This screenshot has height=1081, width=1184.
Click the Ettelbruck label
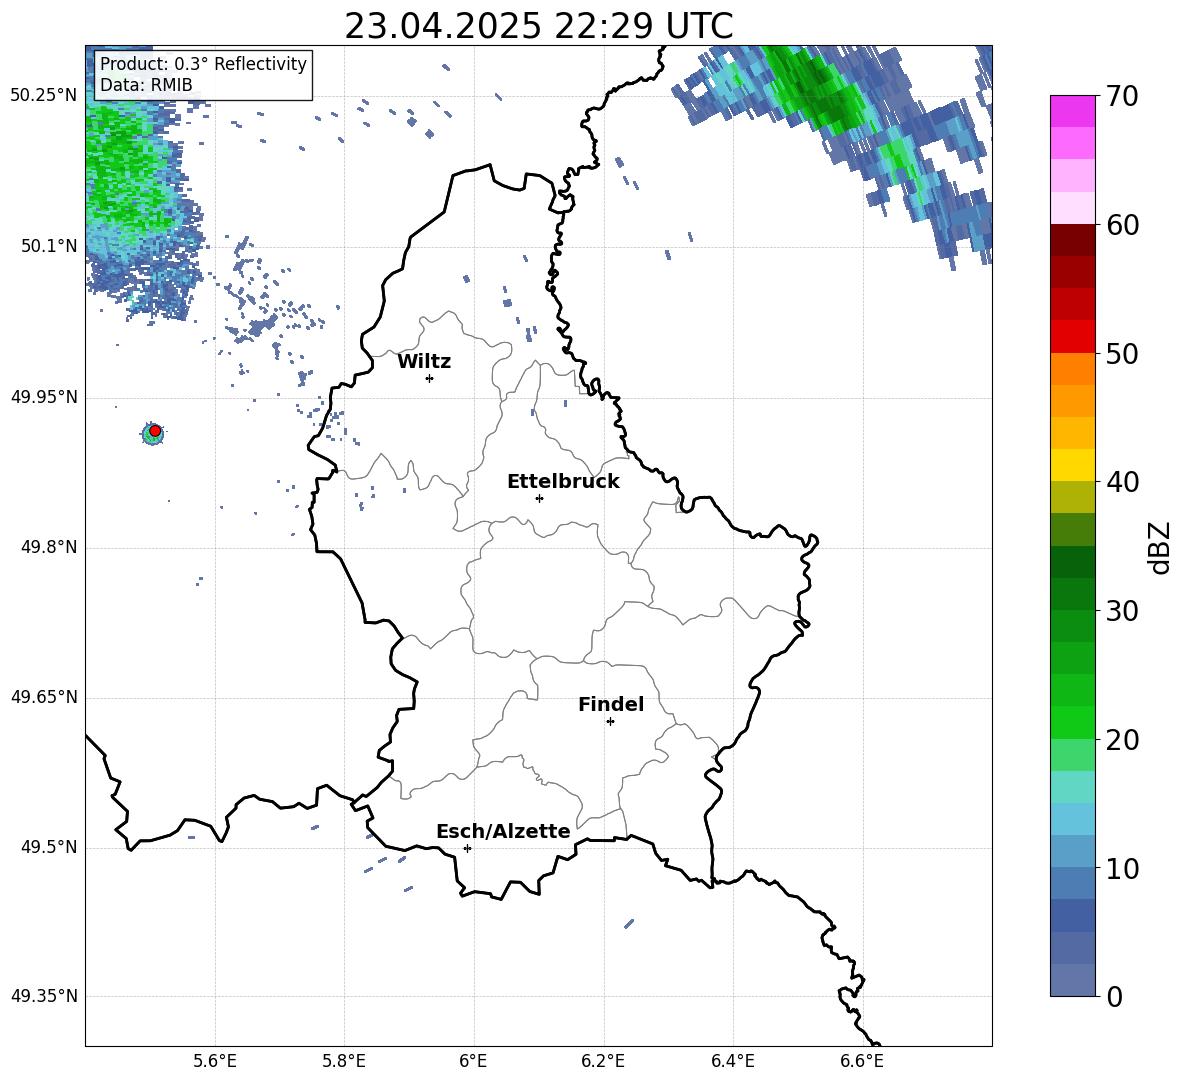tap(563, 482)
